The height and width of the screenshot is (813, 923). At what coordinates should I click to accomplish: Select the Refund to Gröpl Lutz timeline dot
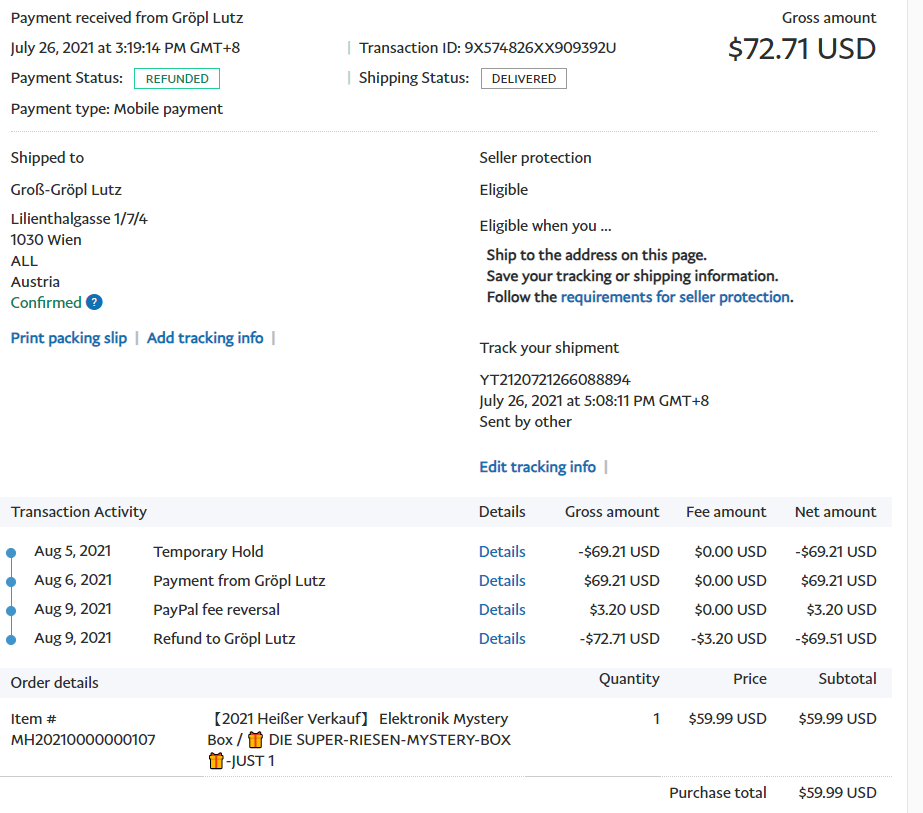(11, 640)
